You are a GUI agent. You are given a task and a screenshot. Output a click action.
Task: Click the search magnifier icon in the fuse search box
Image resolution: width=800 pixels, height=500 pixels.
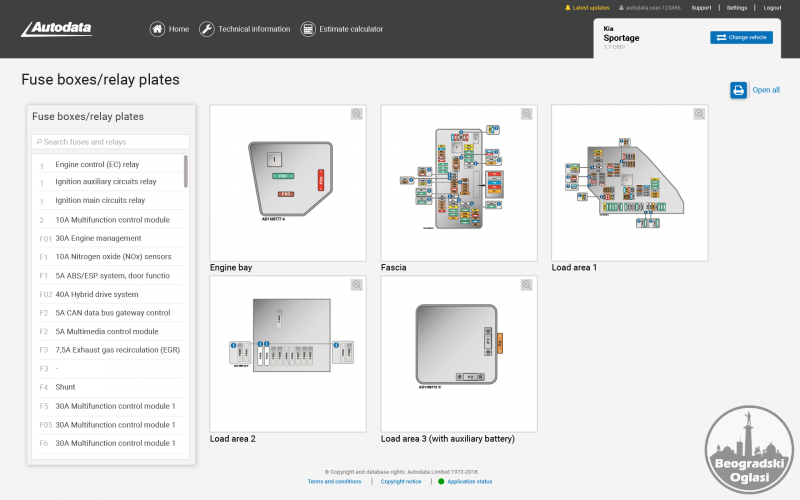click(x=39, y=142)
